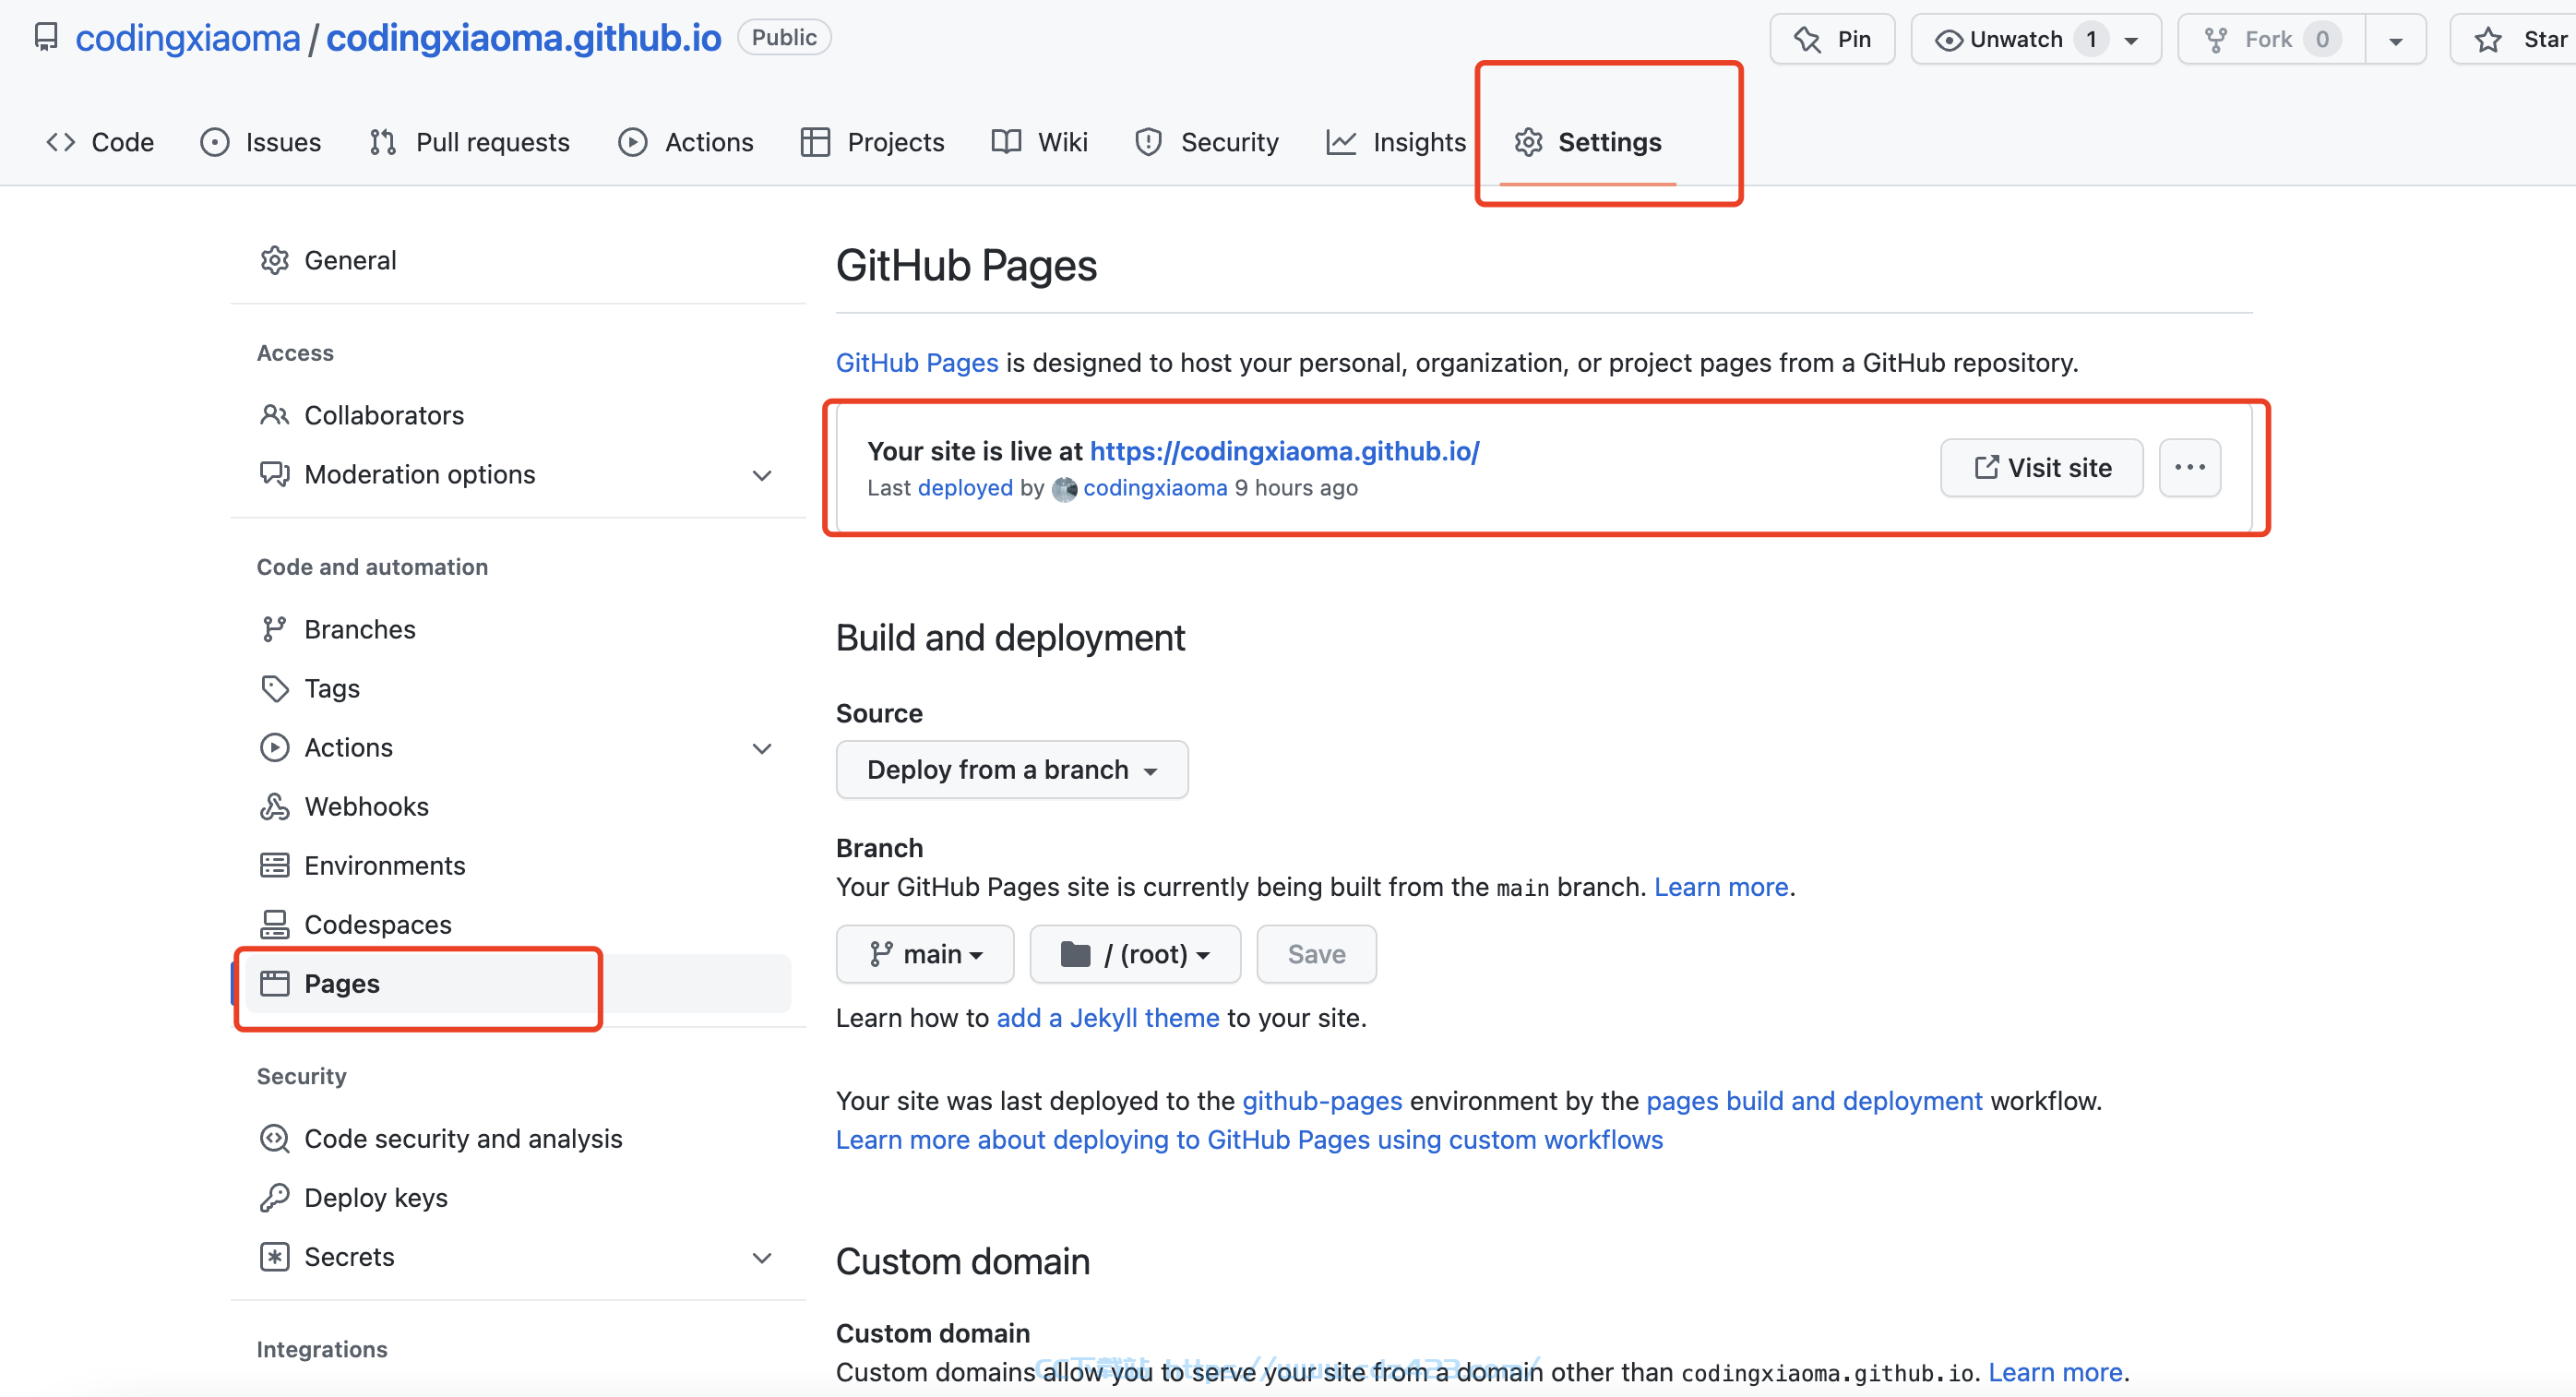
Task: Open live site URL https://codingxiaoma.github.io/
Action: (1284, 451)
